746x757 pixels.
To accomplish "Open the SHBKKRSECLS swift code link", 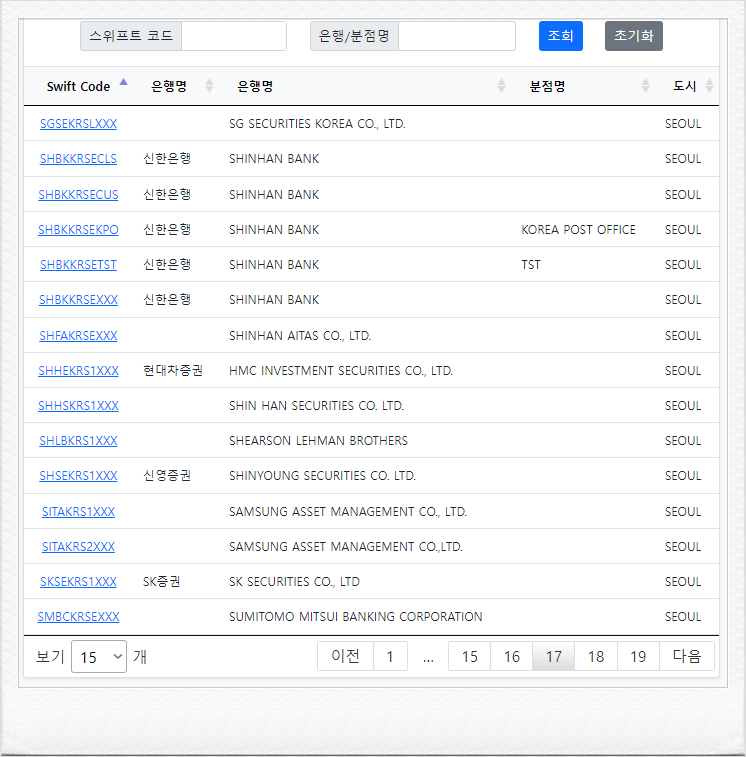I will point(78,159).
